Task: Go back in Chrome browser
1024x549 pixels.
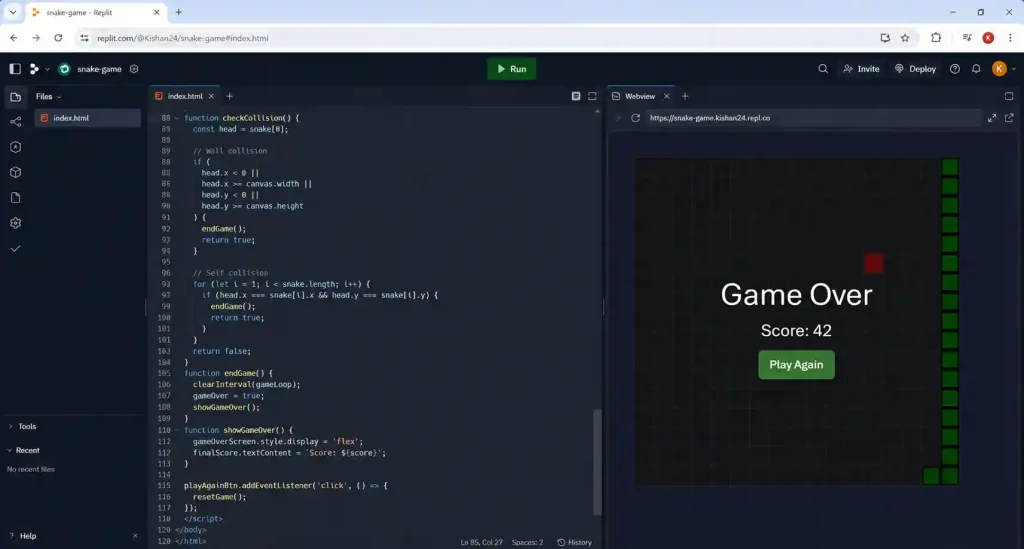Action: [x=14, y=38]
